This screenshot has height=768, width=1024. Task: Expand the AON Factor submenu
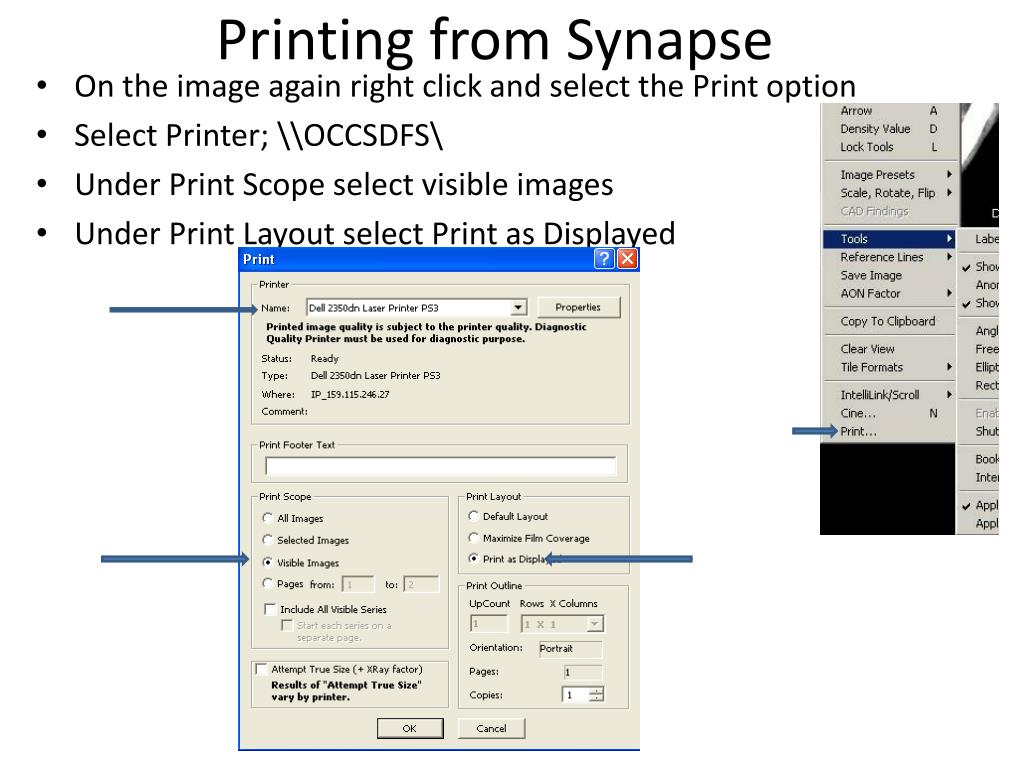pos(889,294)
